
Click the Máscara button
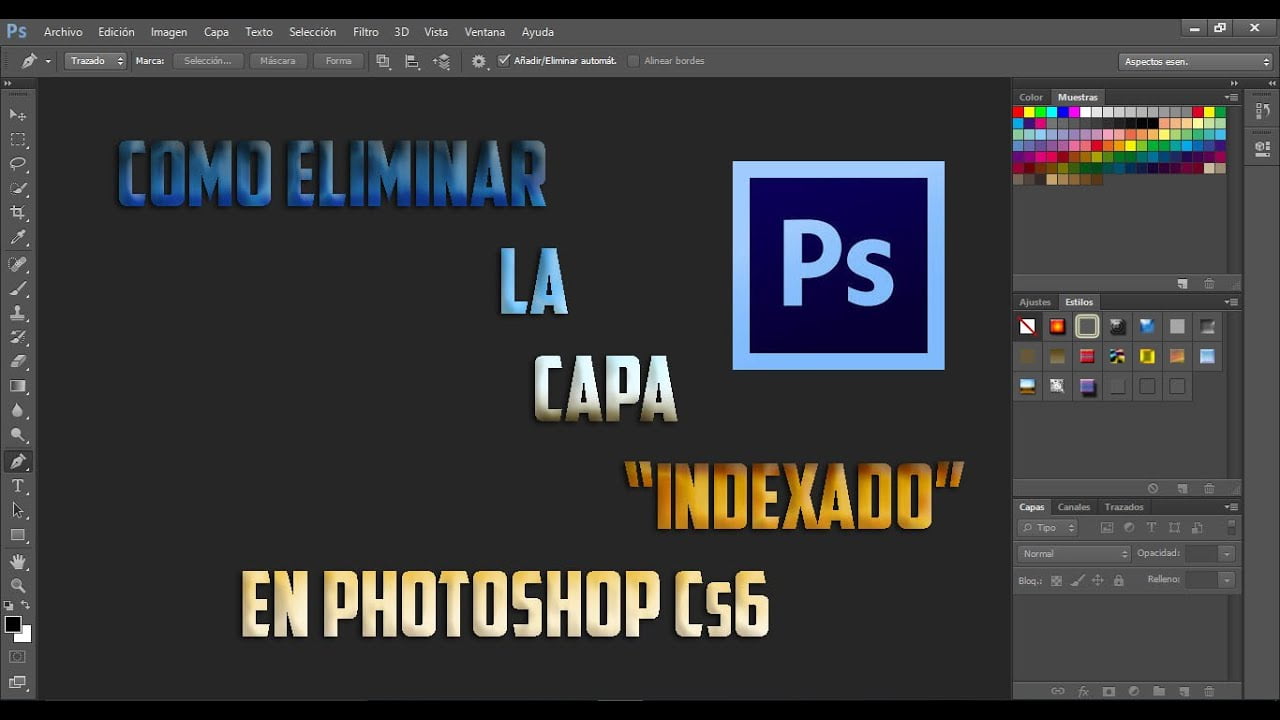click(278, 61)
